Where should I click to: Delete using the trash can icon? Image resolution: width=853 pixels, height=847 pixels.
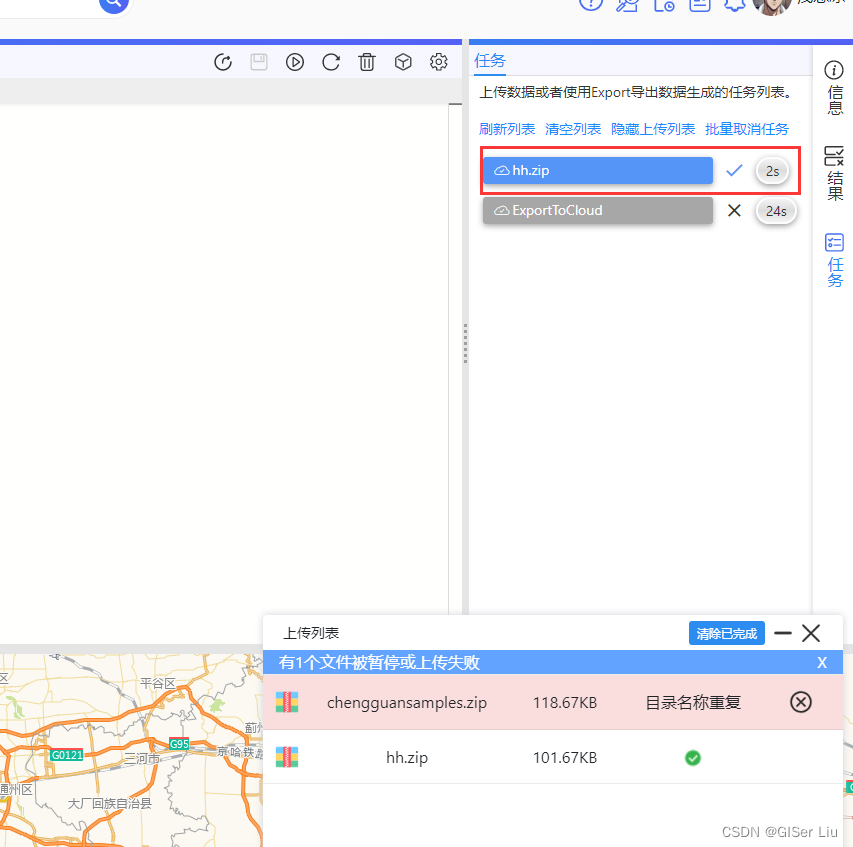pyautogui.click(x=367, y=62)
